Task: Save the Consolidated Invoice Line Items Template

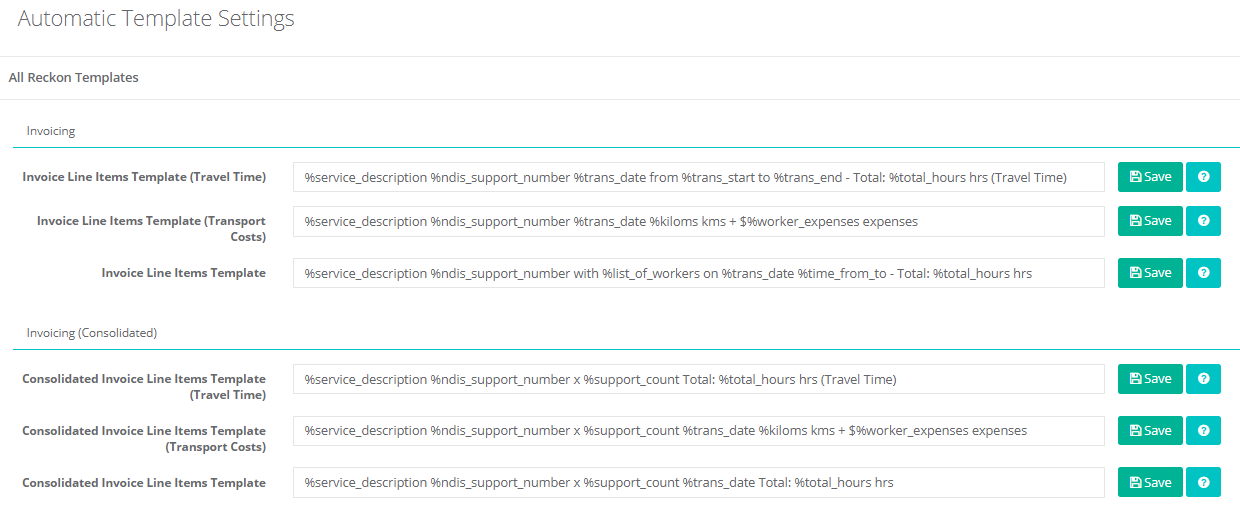Action: (1150, 483)
